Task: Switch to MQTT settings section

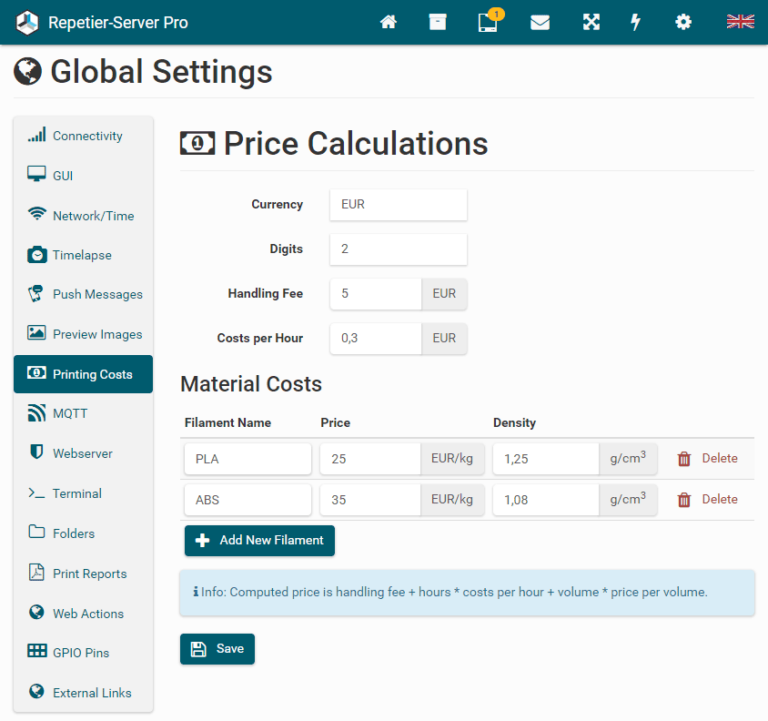Action: pos(83,413)
